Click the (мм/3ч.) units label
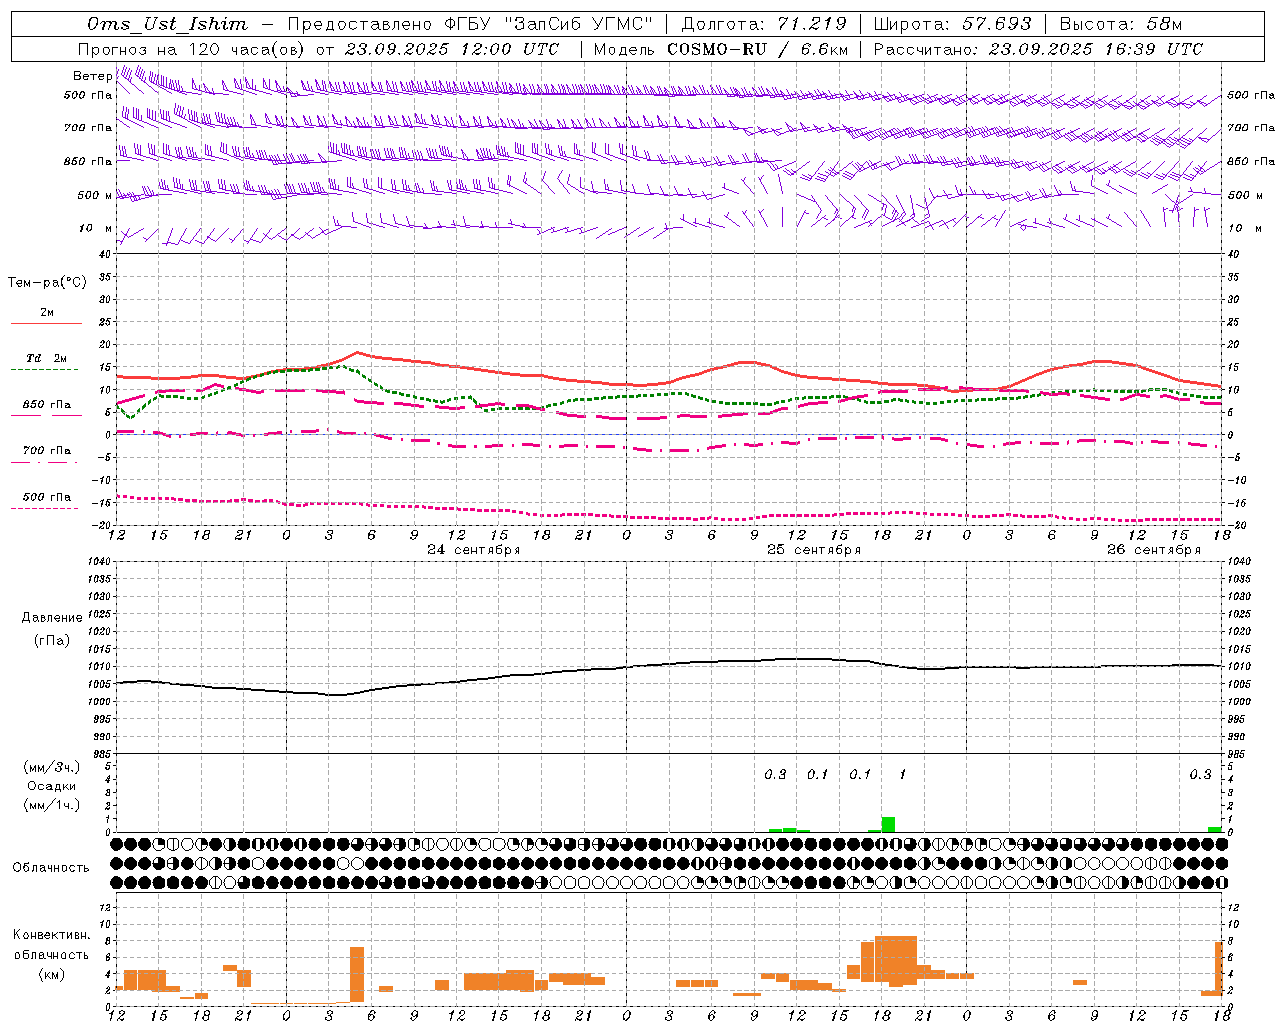The image size is (1280, 1024). tap(52, 768)
